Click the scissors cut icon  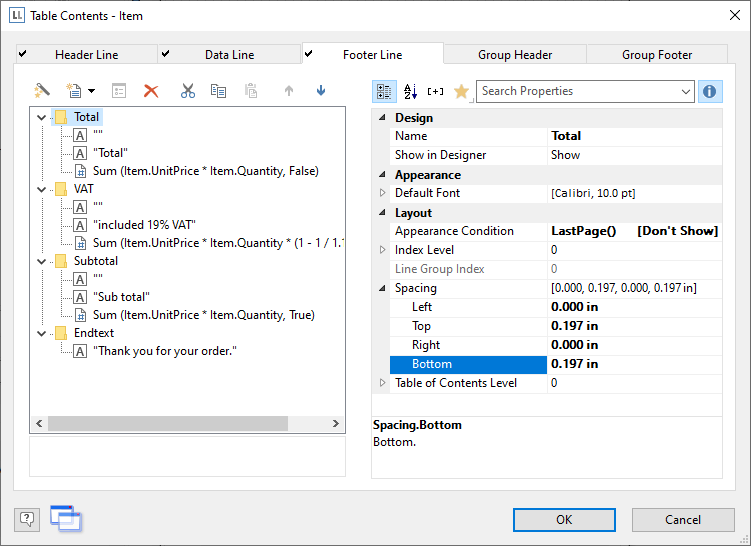pyautogui.click(x=187, y=91)
